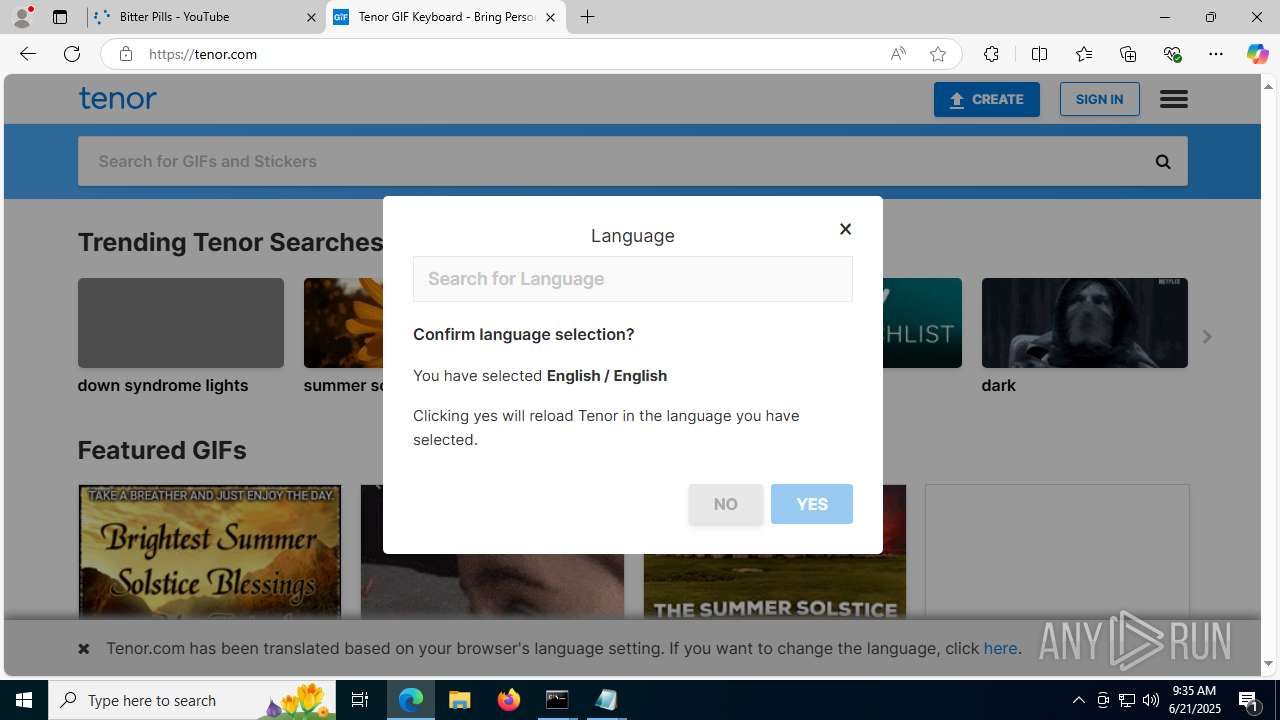
Task: Close the Tenor GIF Keyboard tab
Action: coord(550,17)
